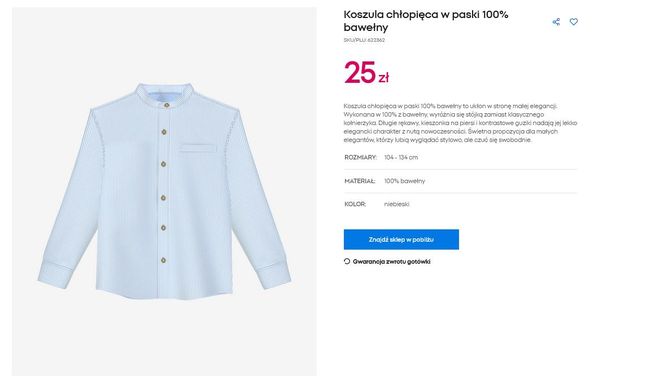Open the "Gwarancja zwrotu gotówki" link
This screenshot has height=386, width=664.
(x=391, y=262)
